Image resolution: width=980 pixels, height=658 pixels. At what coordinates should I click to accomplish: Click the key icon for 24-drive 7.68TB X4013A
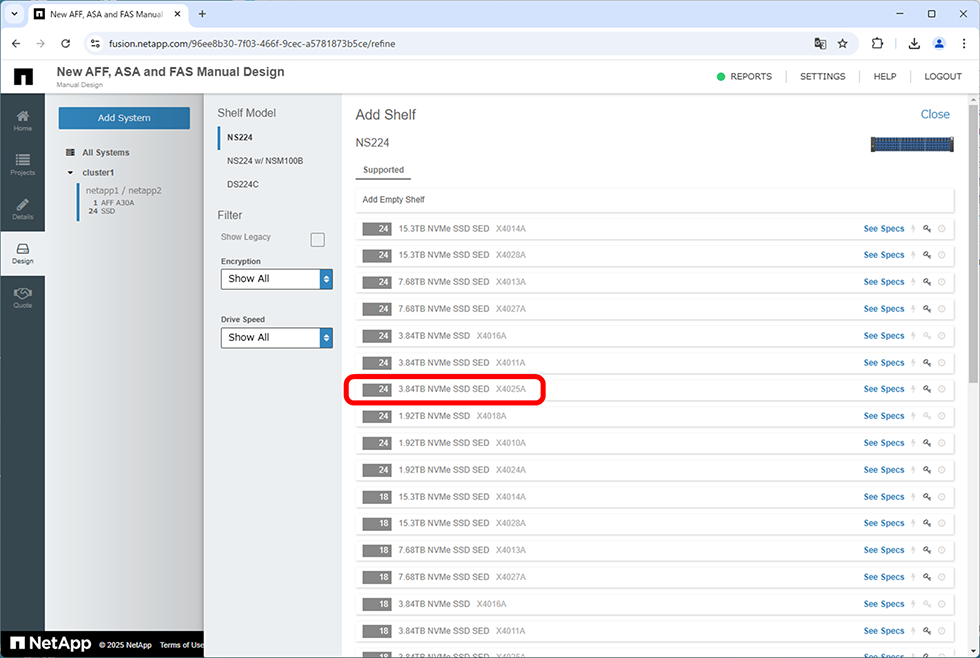click(x=927, y=282)
